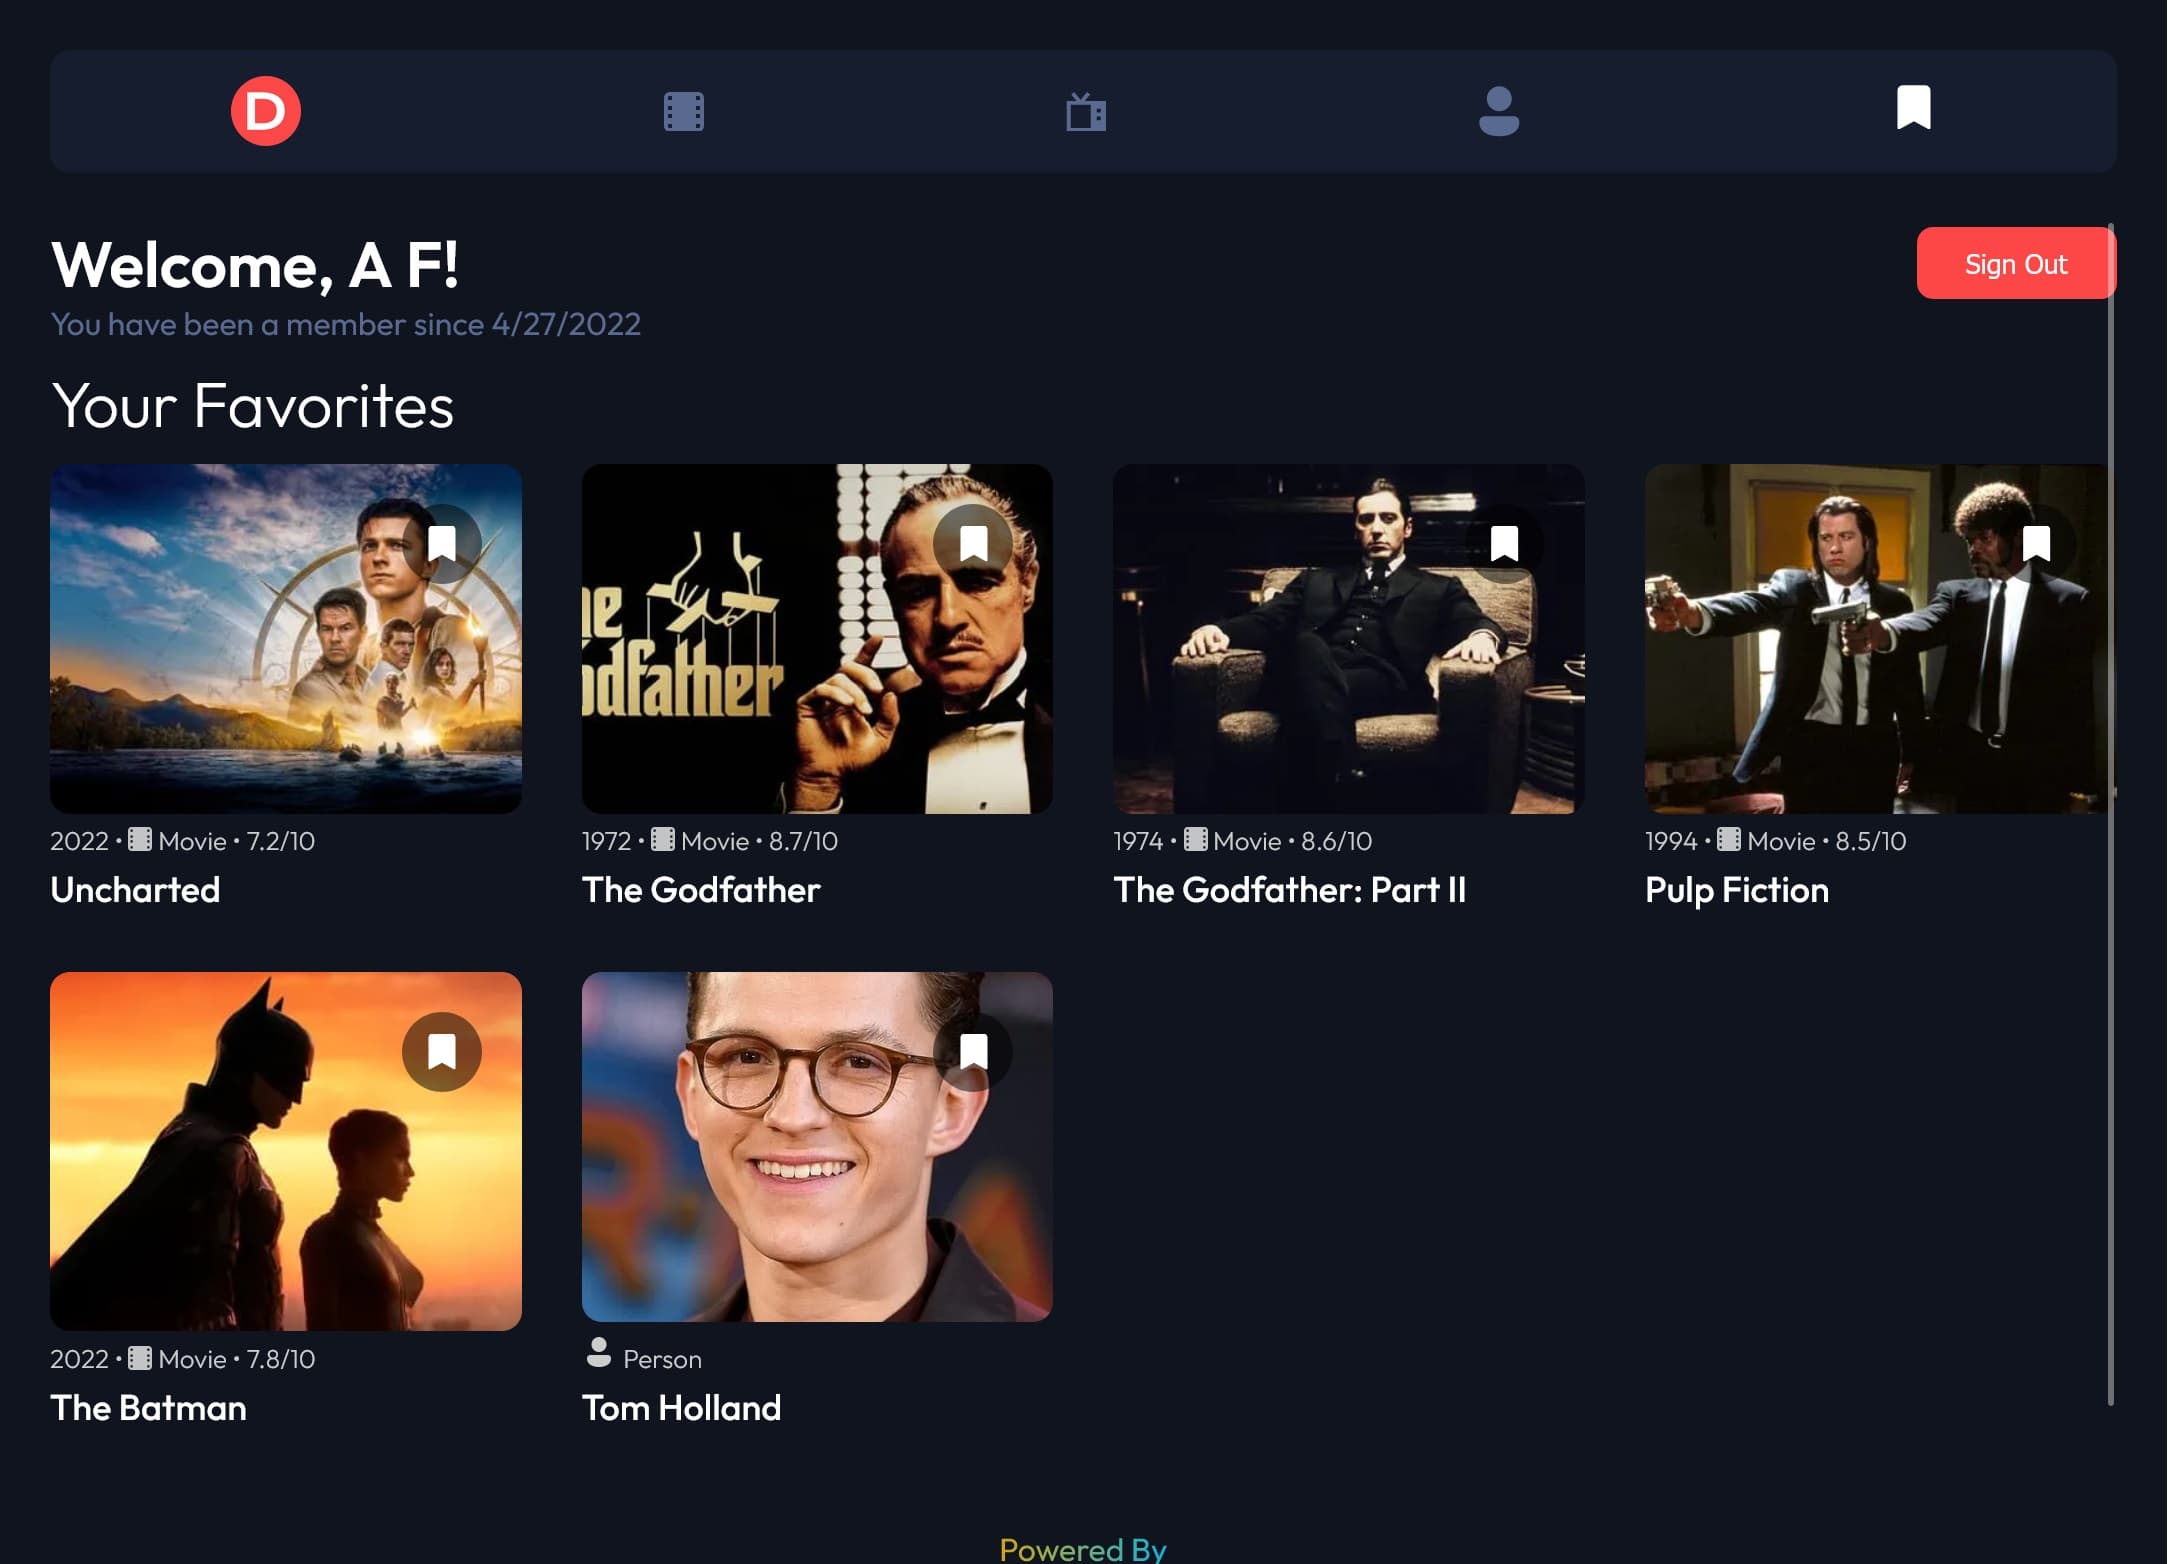The image size is (2168, 1564).
Task: Open The Godfather poster thumbnail
Action: [x=817, y=639]
